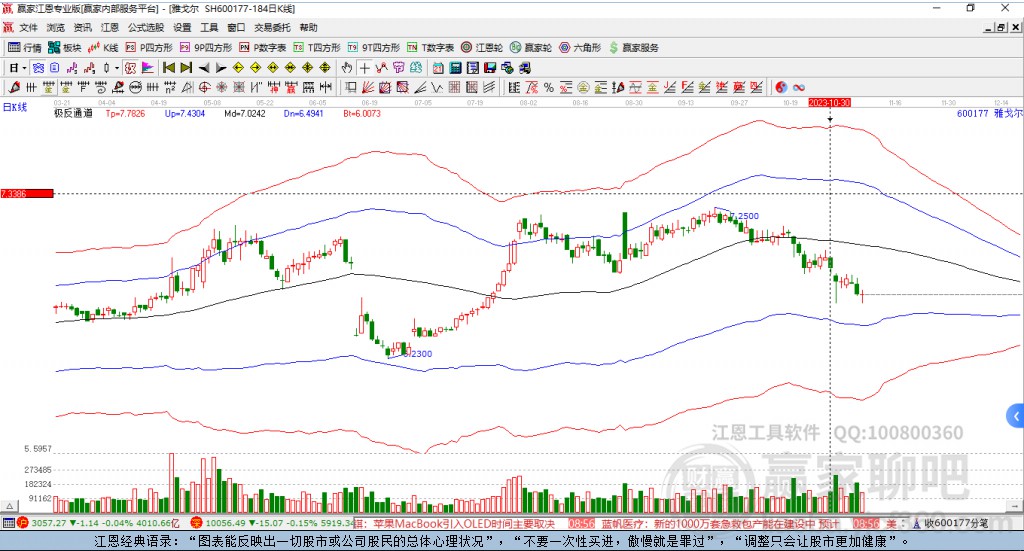Open the candlestick style dropdown arrow
This screenshot has height=551, width=1024.
pos(117,68)
